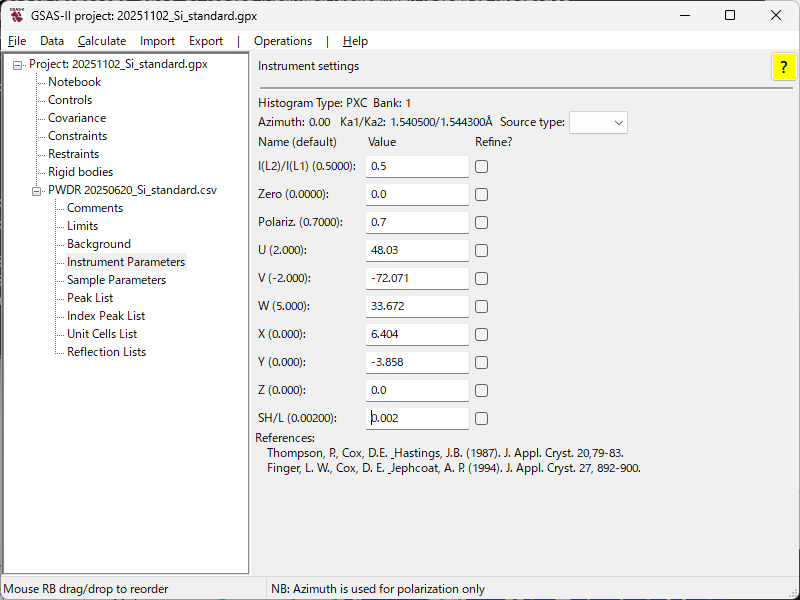The image size is (800, 600).
Task: Click the W value input field
Action: [x=417, y=306]
